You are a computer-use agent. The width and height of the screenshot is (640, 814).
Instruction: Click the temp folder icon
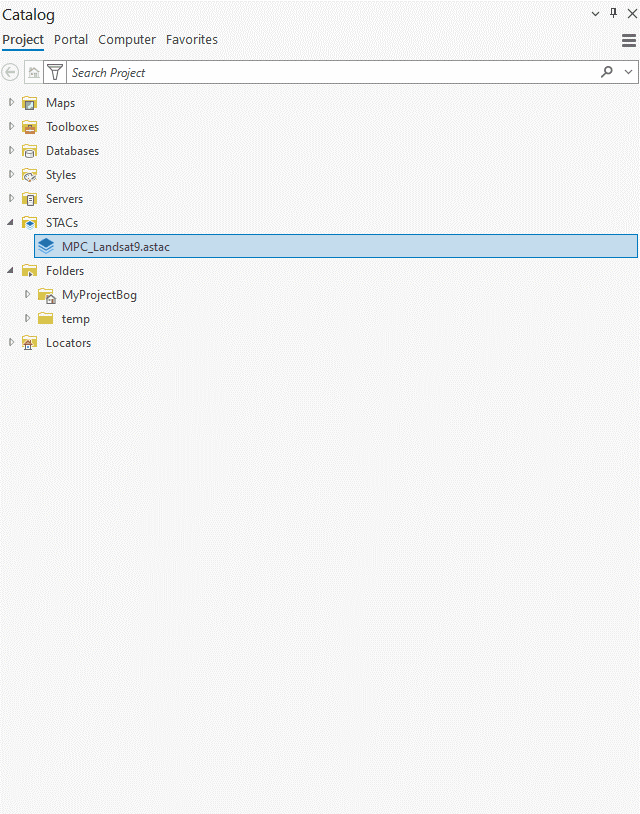coord(46,318)
